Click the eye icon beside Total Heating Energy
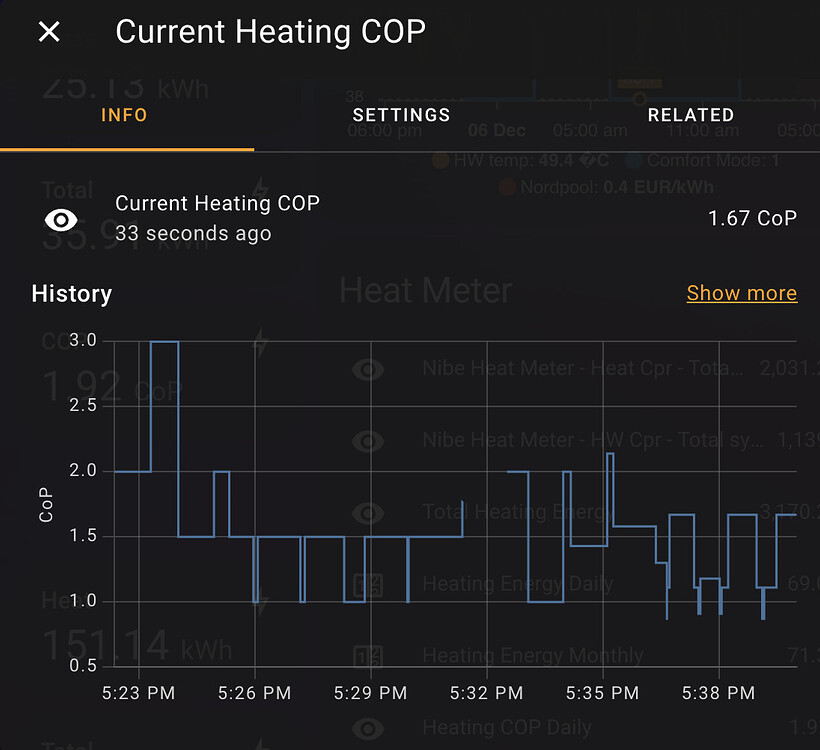 (368, 512)
